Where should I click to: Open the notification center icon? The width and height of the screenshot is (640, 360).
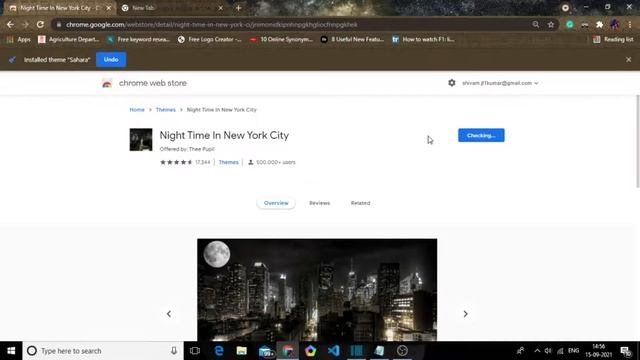tap(626, 351)
